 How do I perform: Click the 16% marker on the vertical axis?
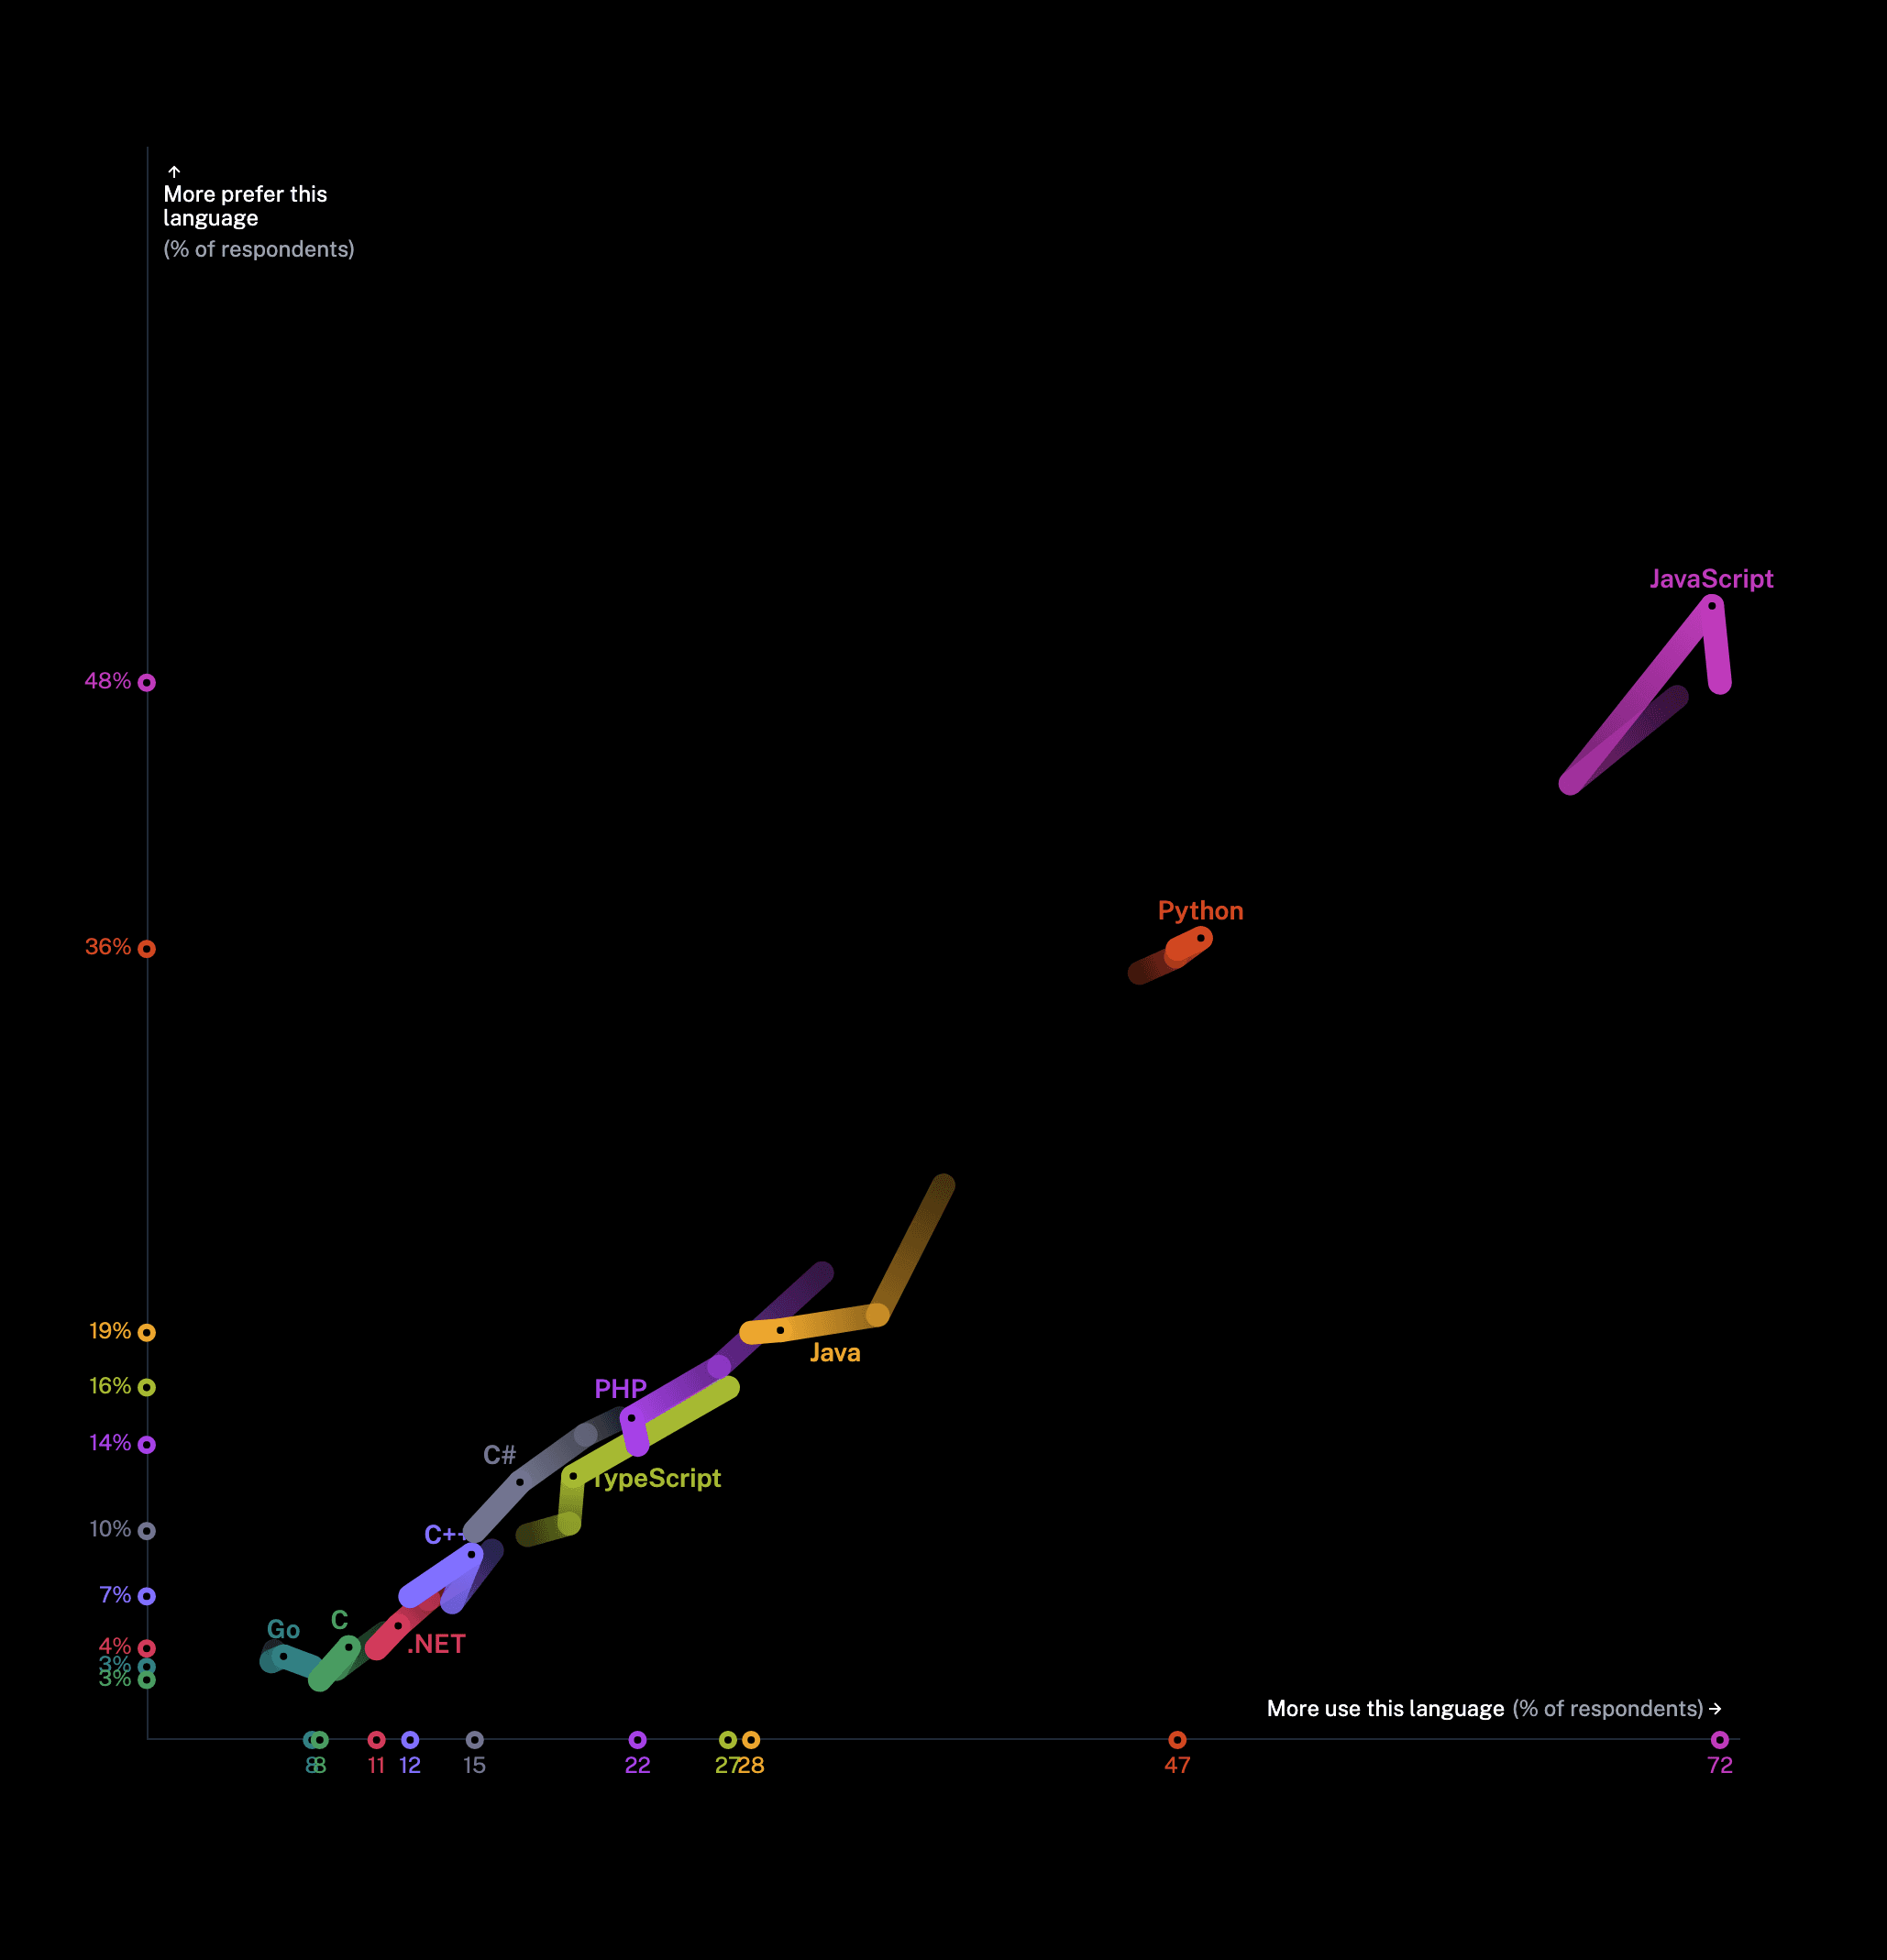click(147, 1387)
